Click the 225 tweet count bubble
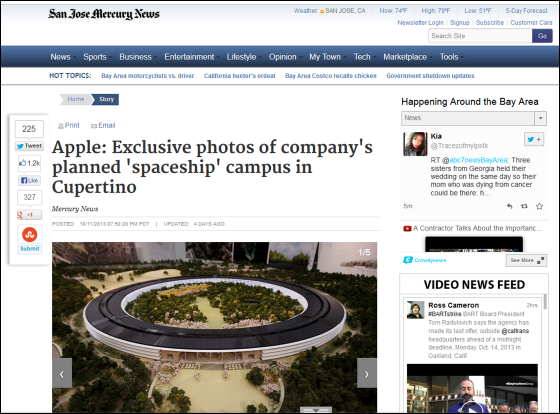Screen dimensions: 560x414 pyautogui.click(x=29, y=129)
